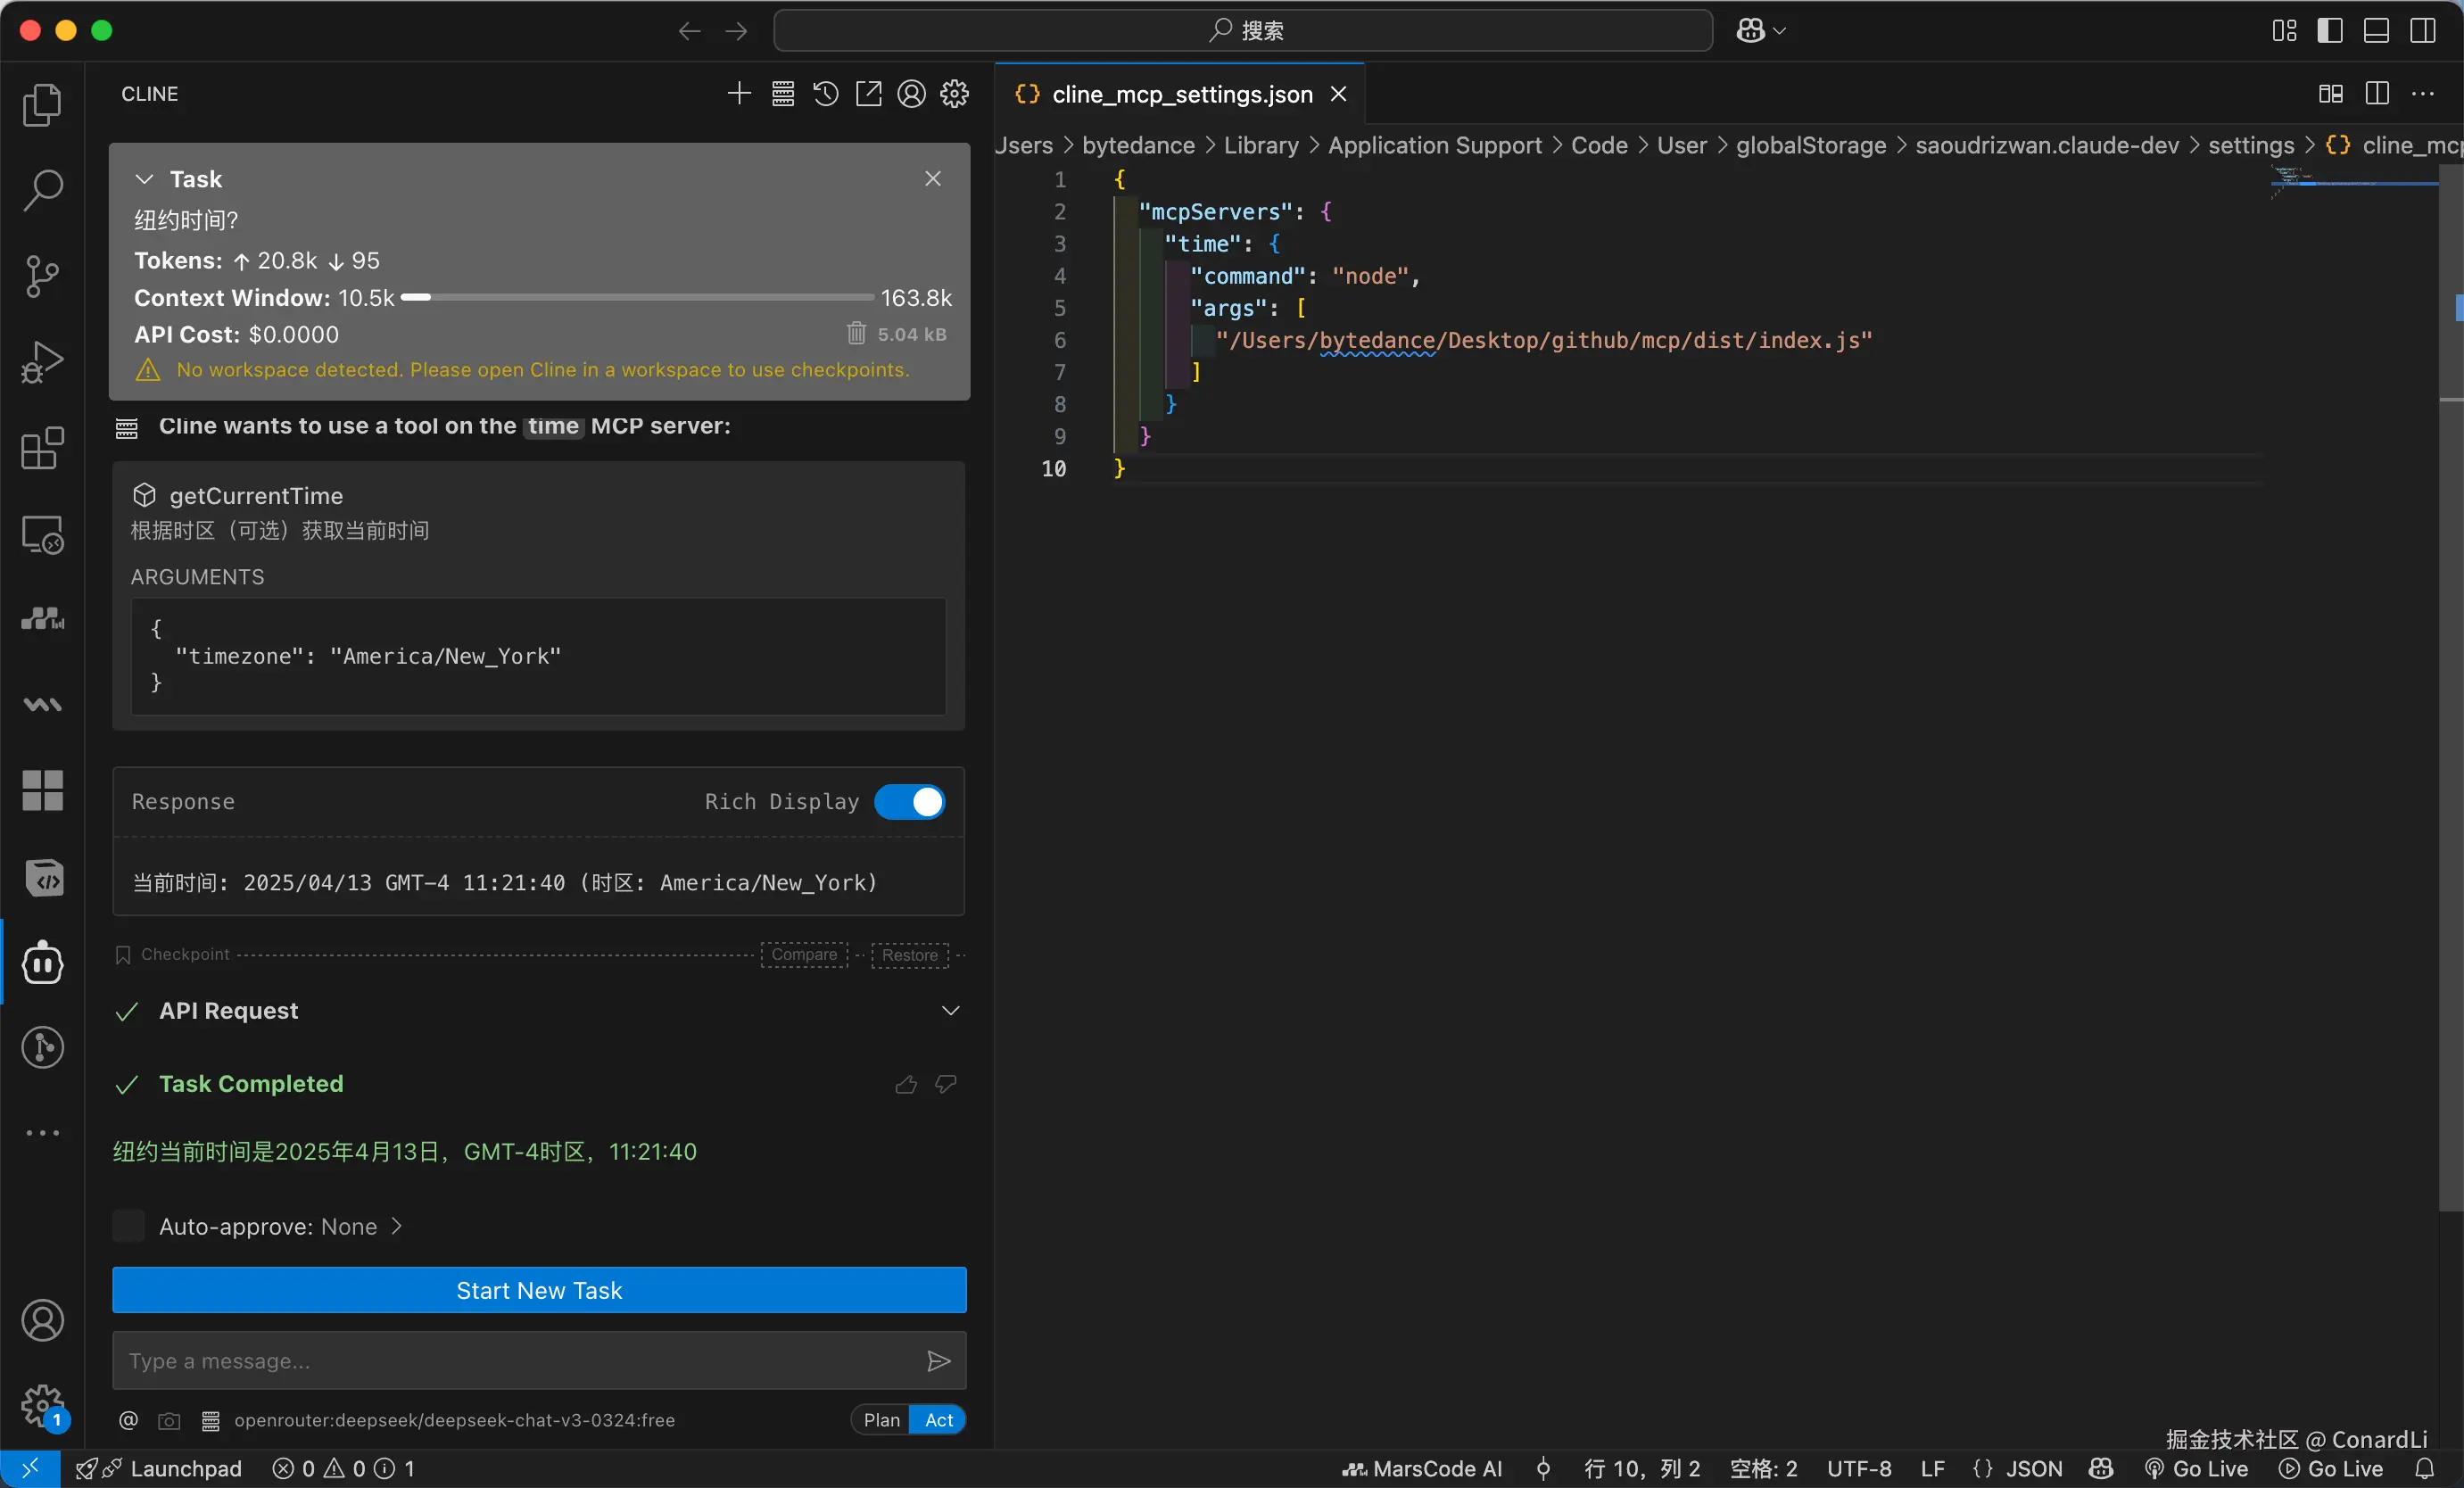Viewport: 2464px width, 1488px height.
Task: Click the thumbs up feedback icon
Action: tap(906, 1084)
